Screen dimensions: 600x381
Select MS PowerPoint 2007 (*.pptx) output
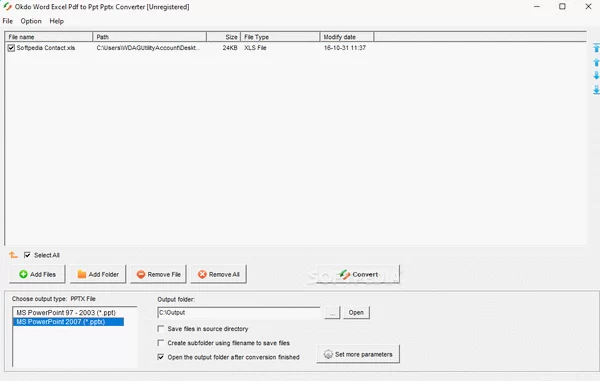[x=68, y=322]
